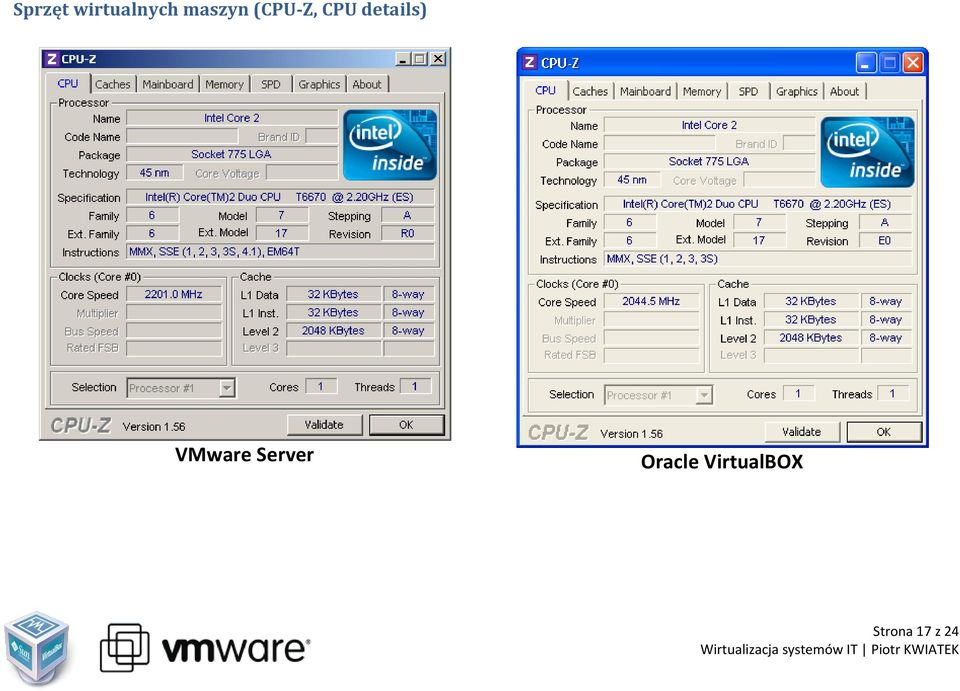Viewport: 960px width, 691px height.
Task: Open the Caches tab in VMware window
Action: click(113, 84)
